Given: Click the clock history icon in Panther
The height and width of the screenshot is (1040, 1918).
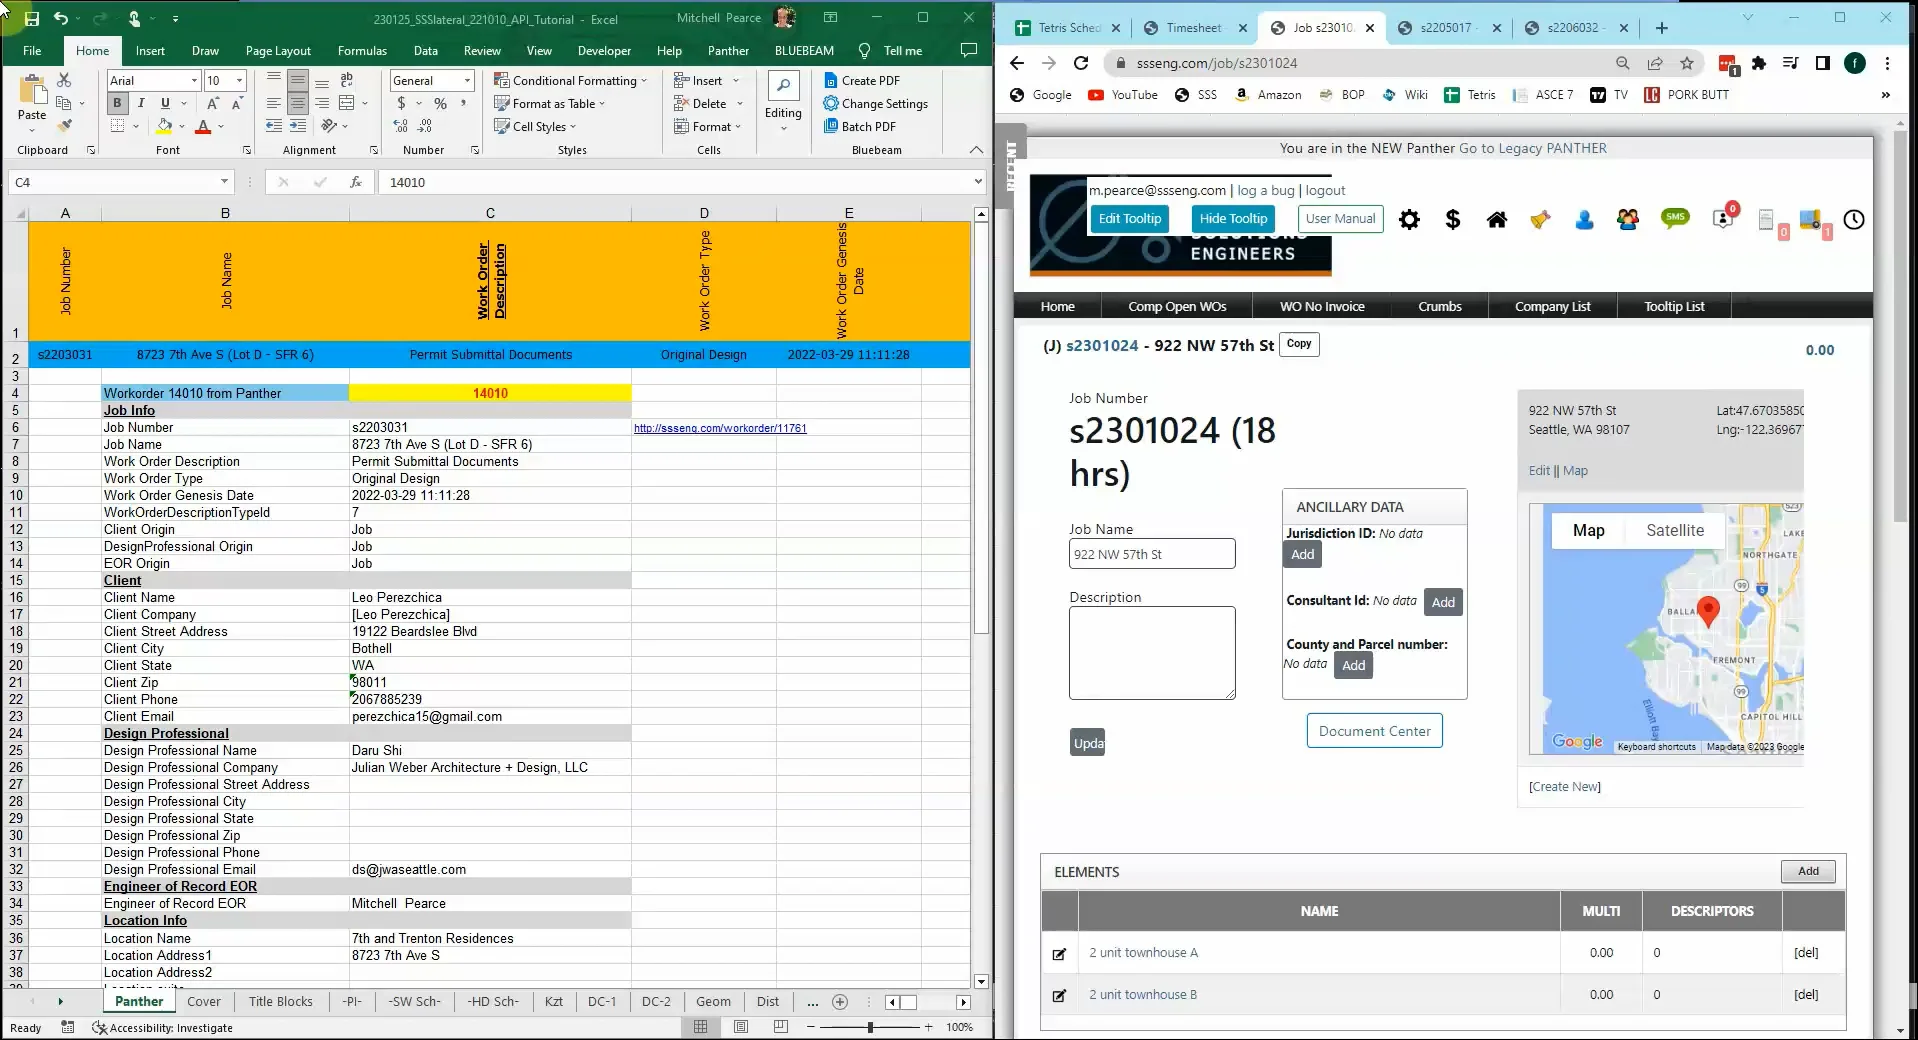Looking at the screenshot, I should [x=1853, y=220].
